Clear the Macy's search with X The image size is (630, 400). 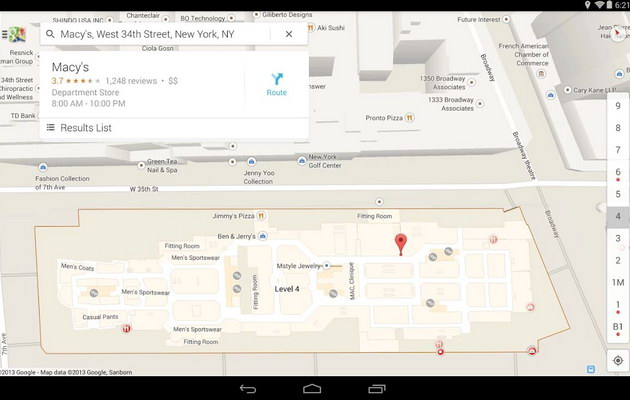(289, 34)
